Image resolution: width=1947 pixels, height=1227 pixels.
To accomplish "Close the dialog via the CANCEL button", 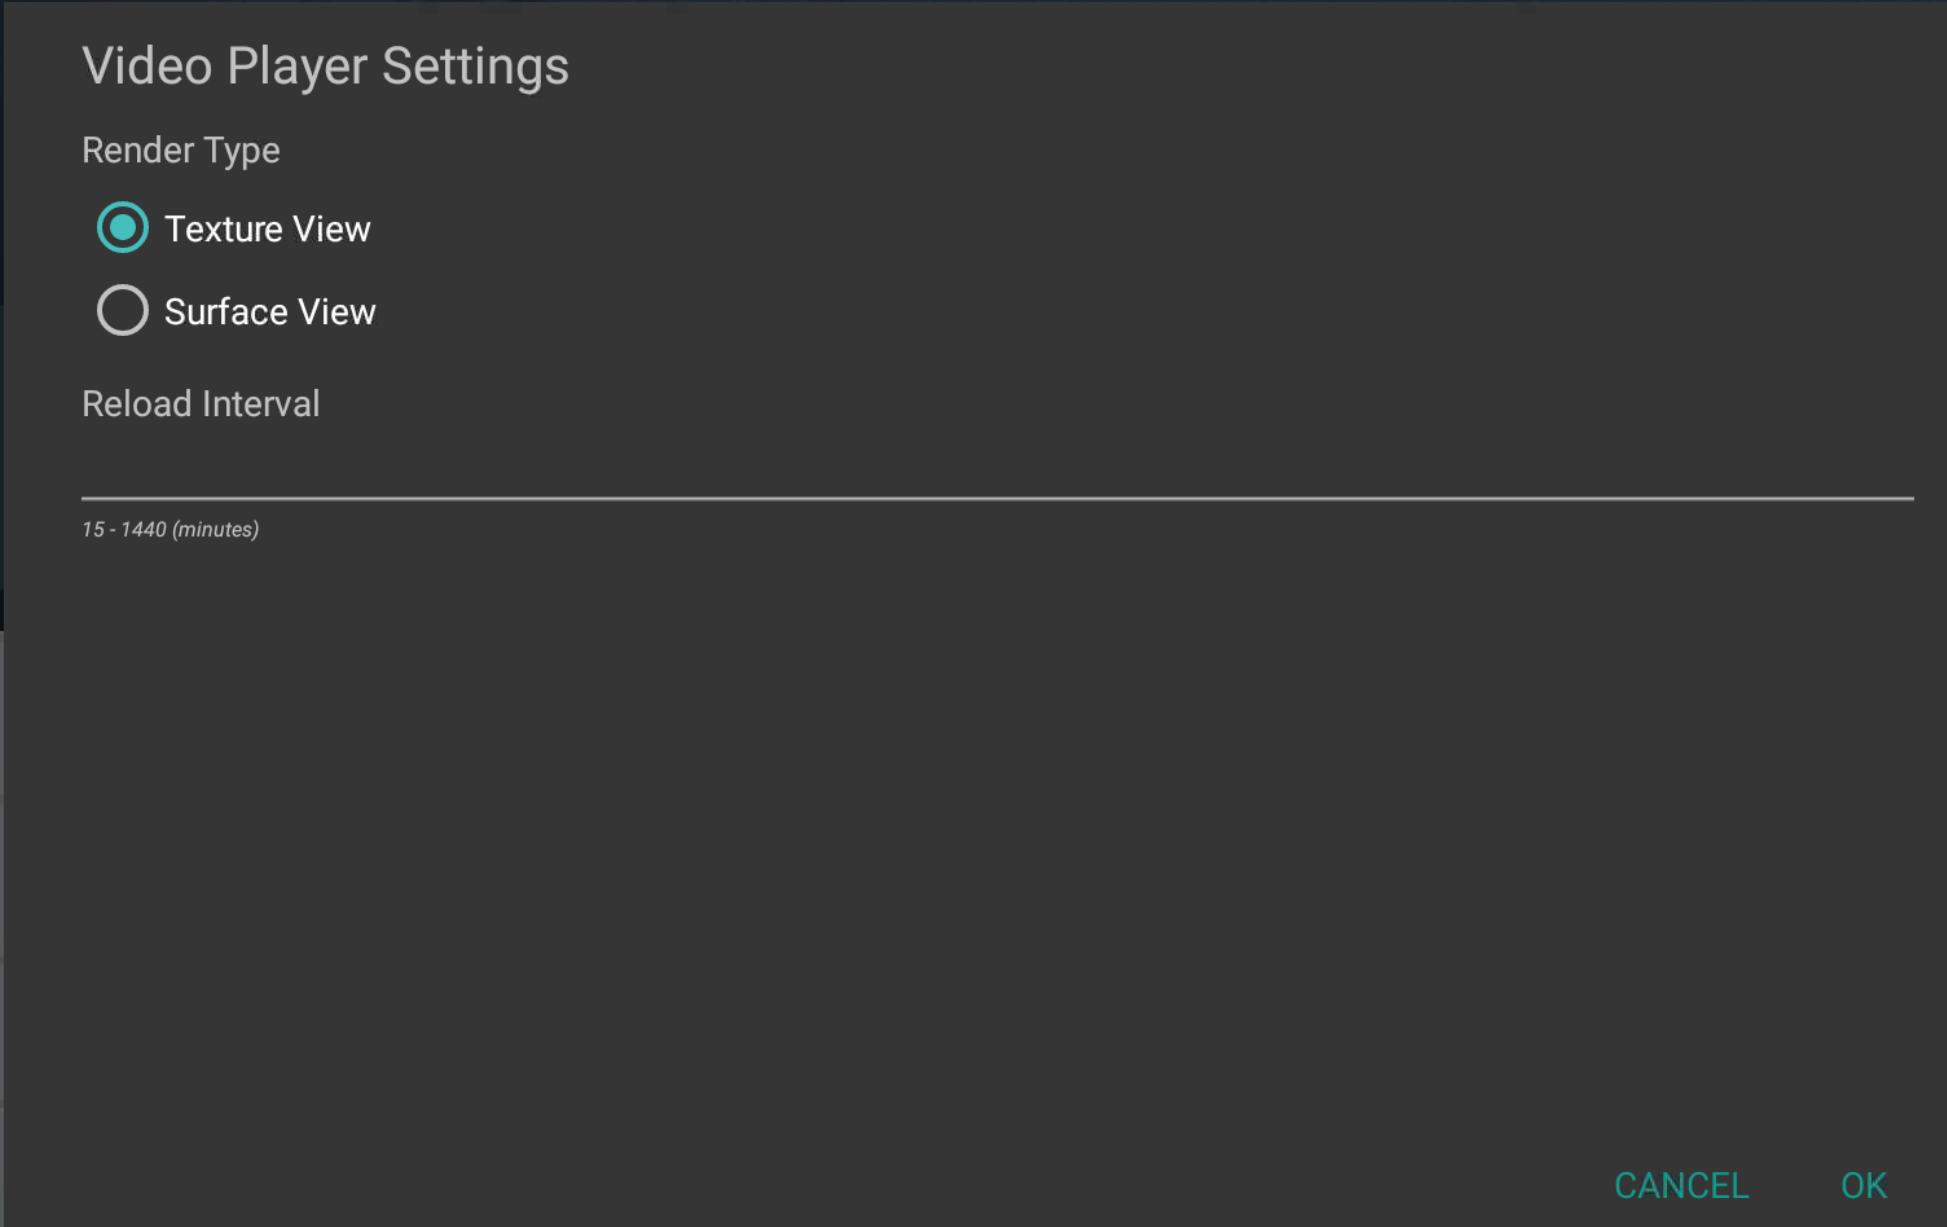I will click(x=1680, y=1185).
